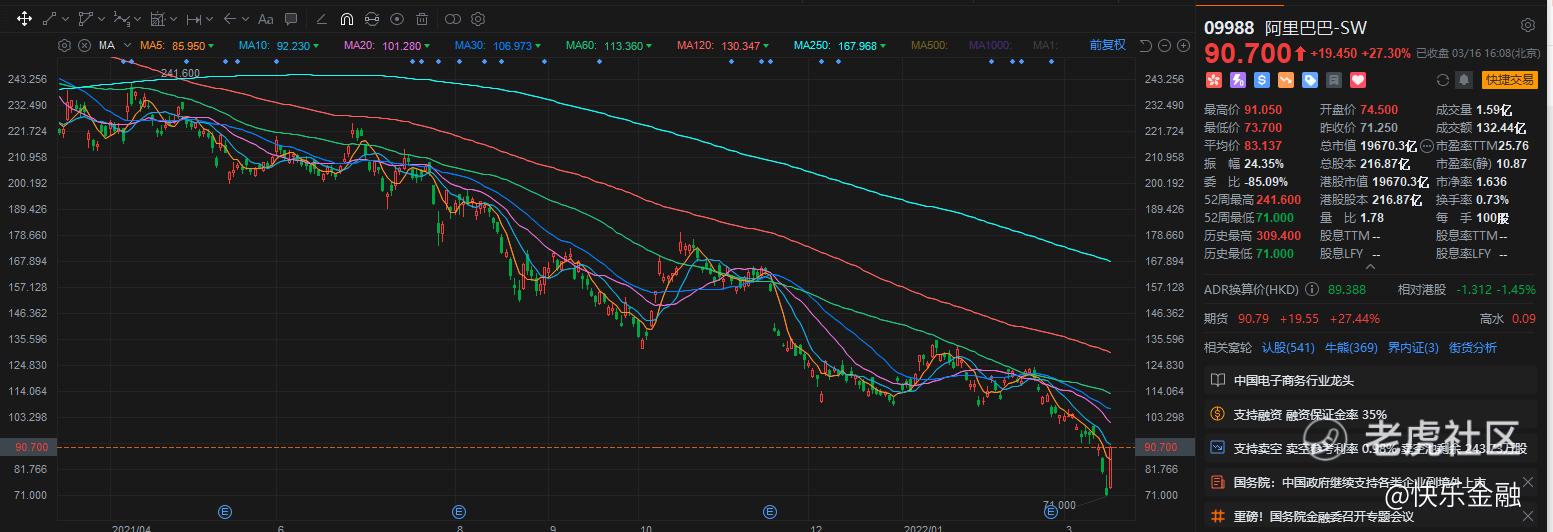The image size is (1553, 532).
Task: Collapse the quote details with up chevron
Action: click(x=1369, y=268)
